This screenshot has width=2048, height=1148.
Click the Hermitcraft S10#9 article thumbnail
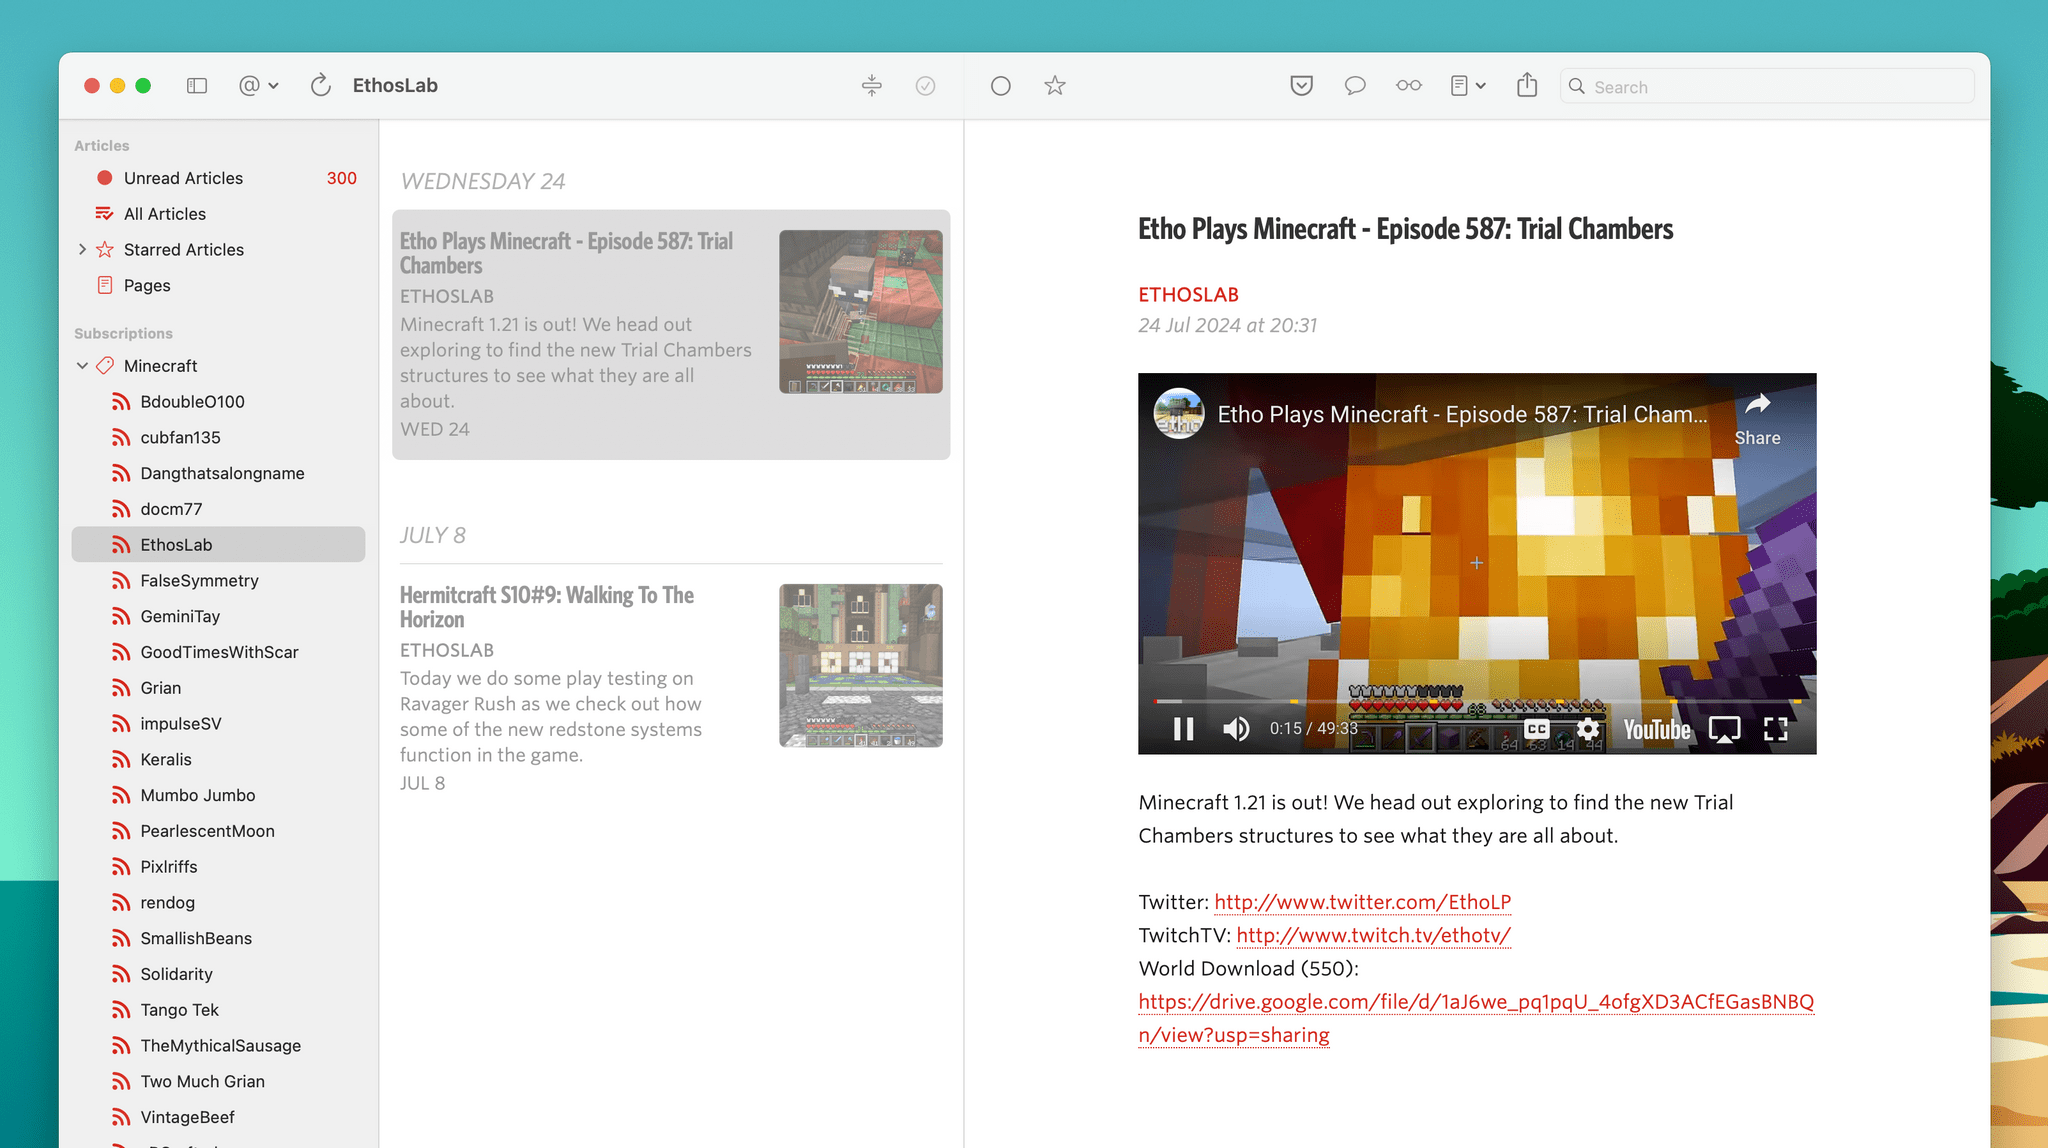coord(859,665)
